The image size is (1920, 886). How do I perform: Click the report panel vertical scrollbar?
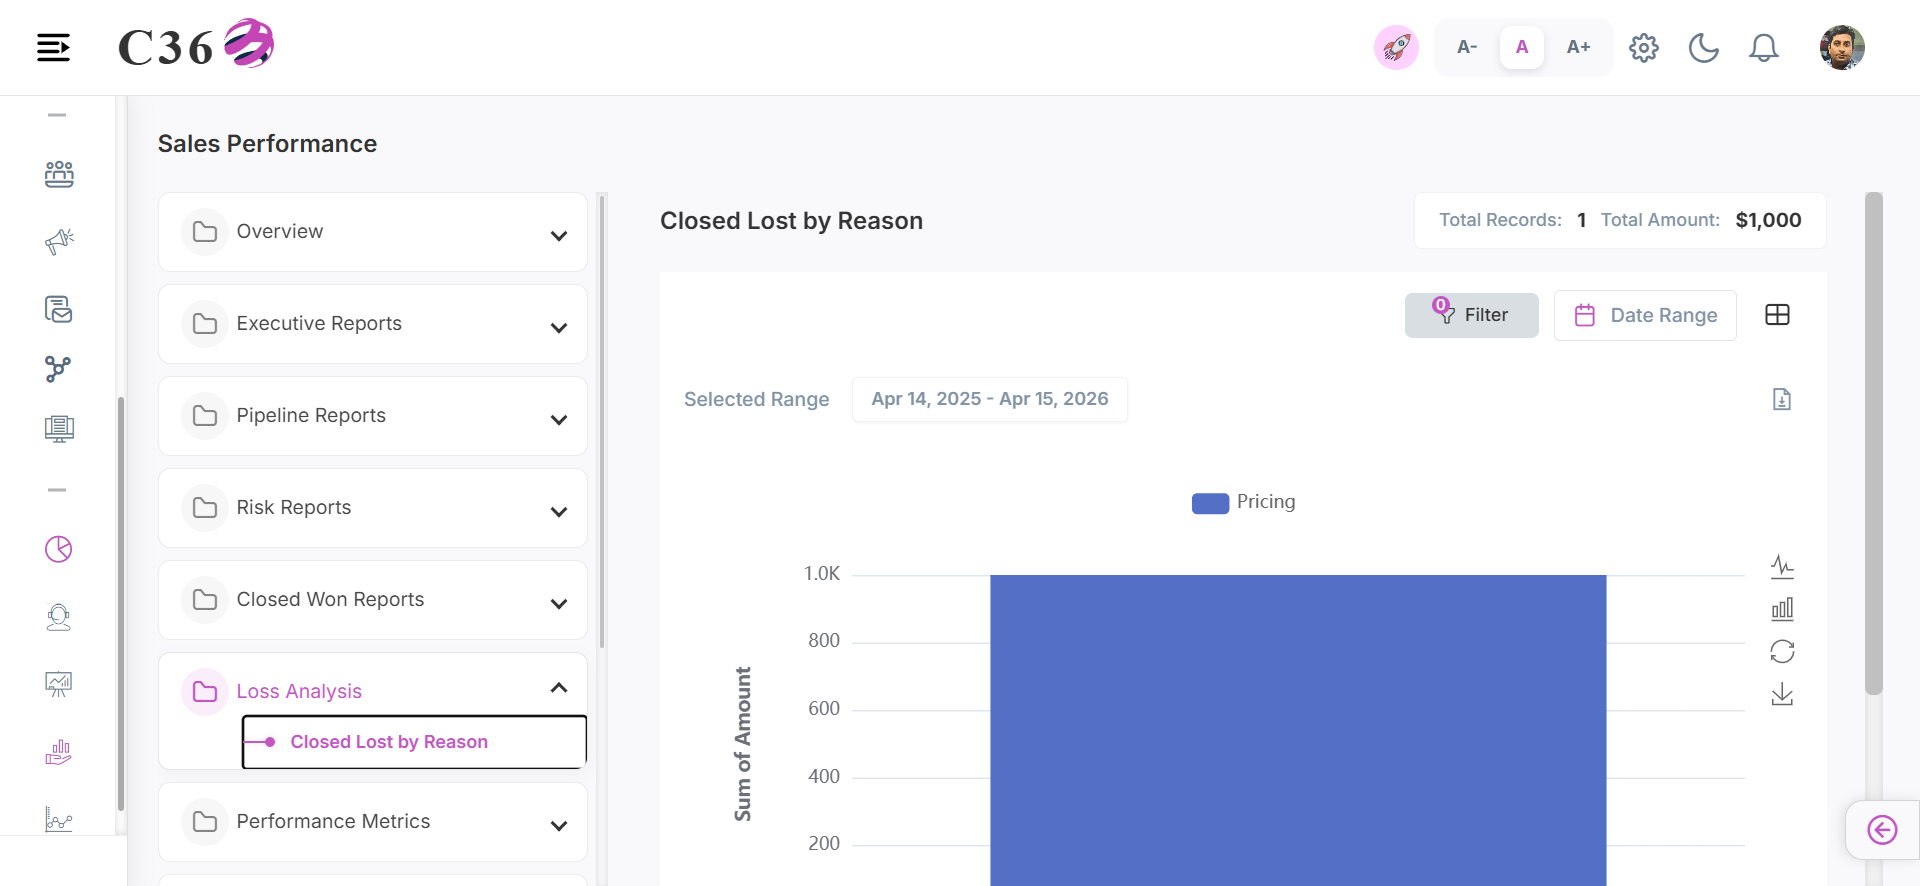click(x=1874, y=443)
